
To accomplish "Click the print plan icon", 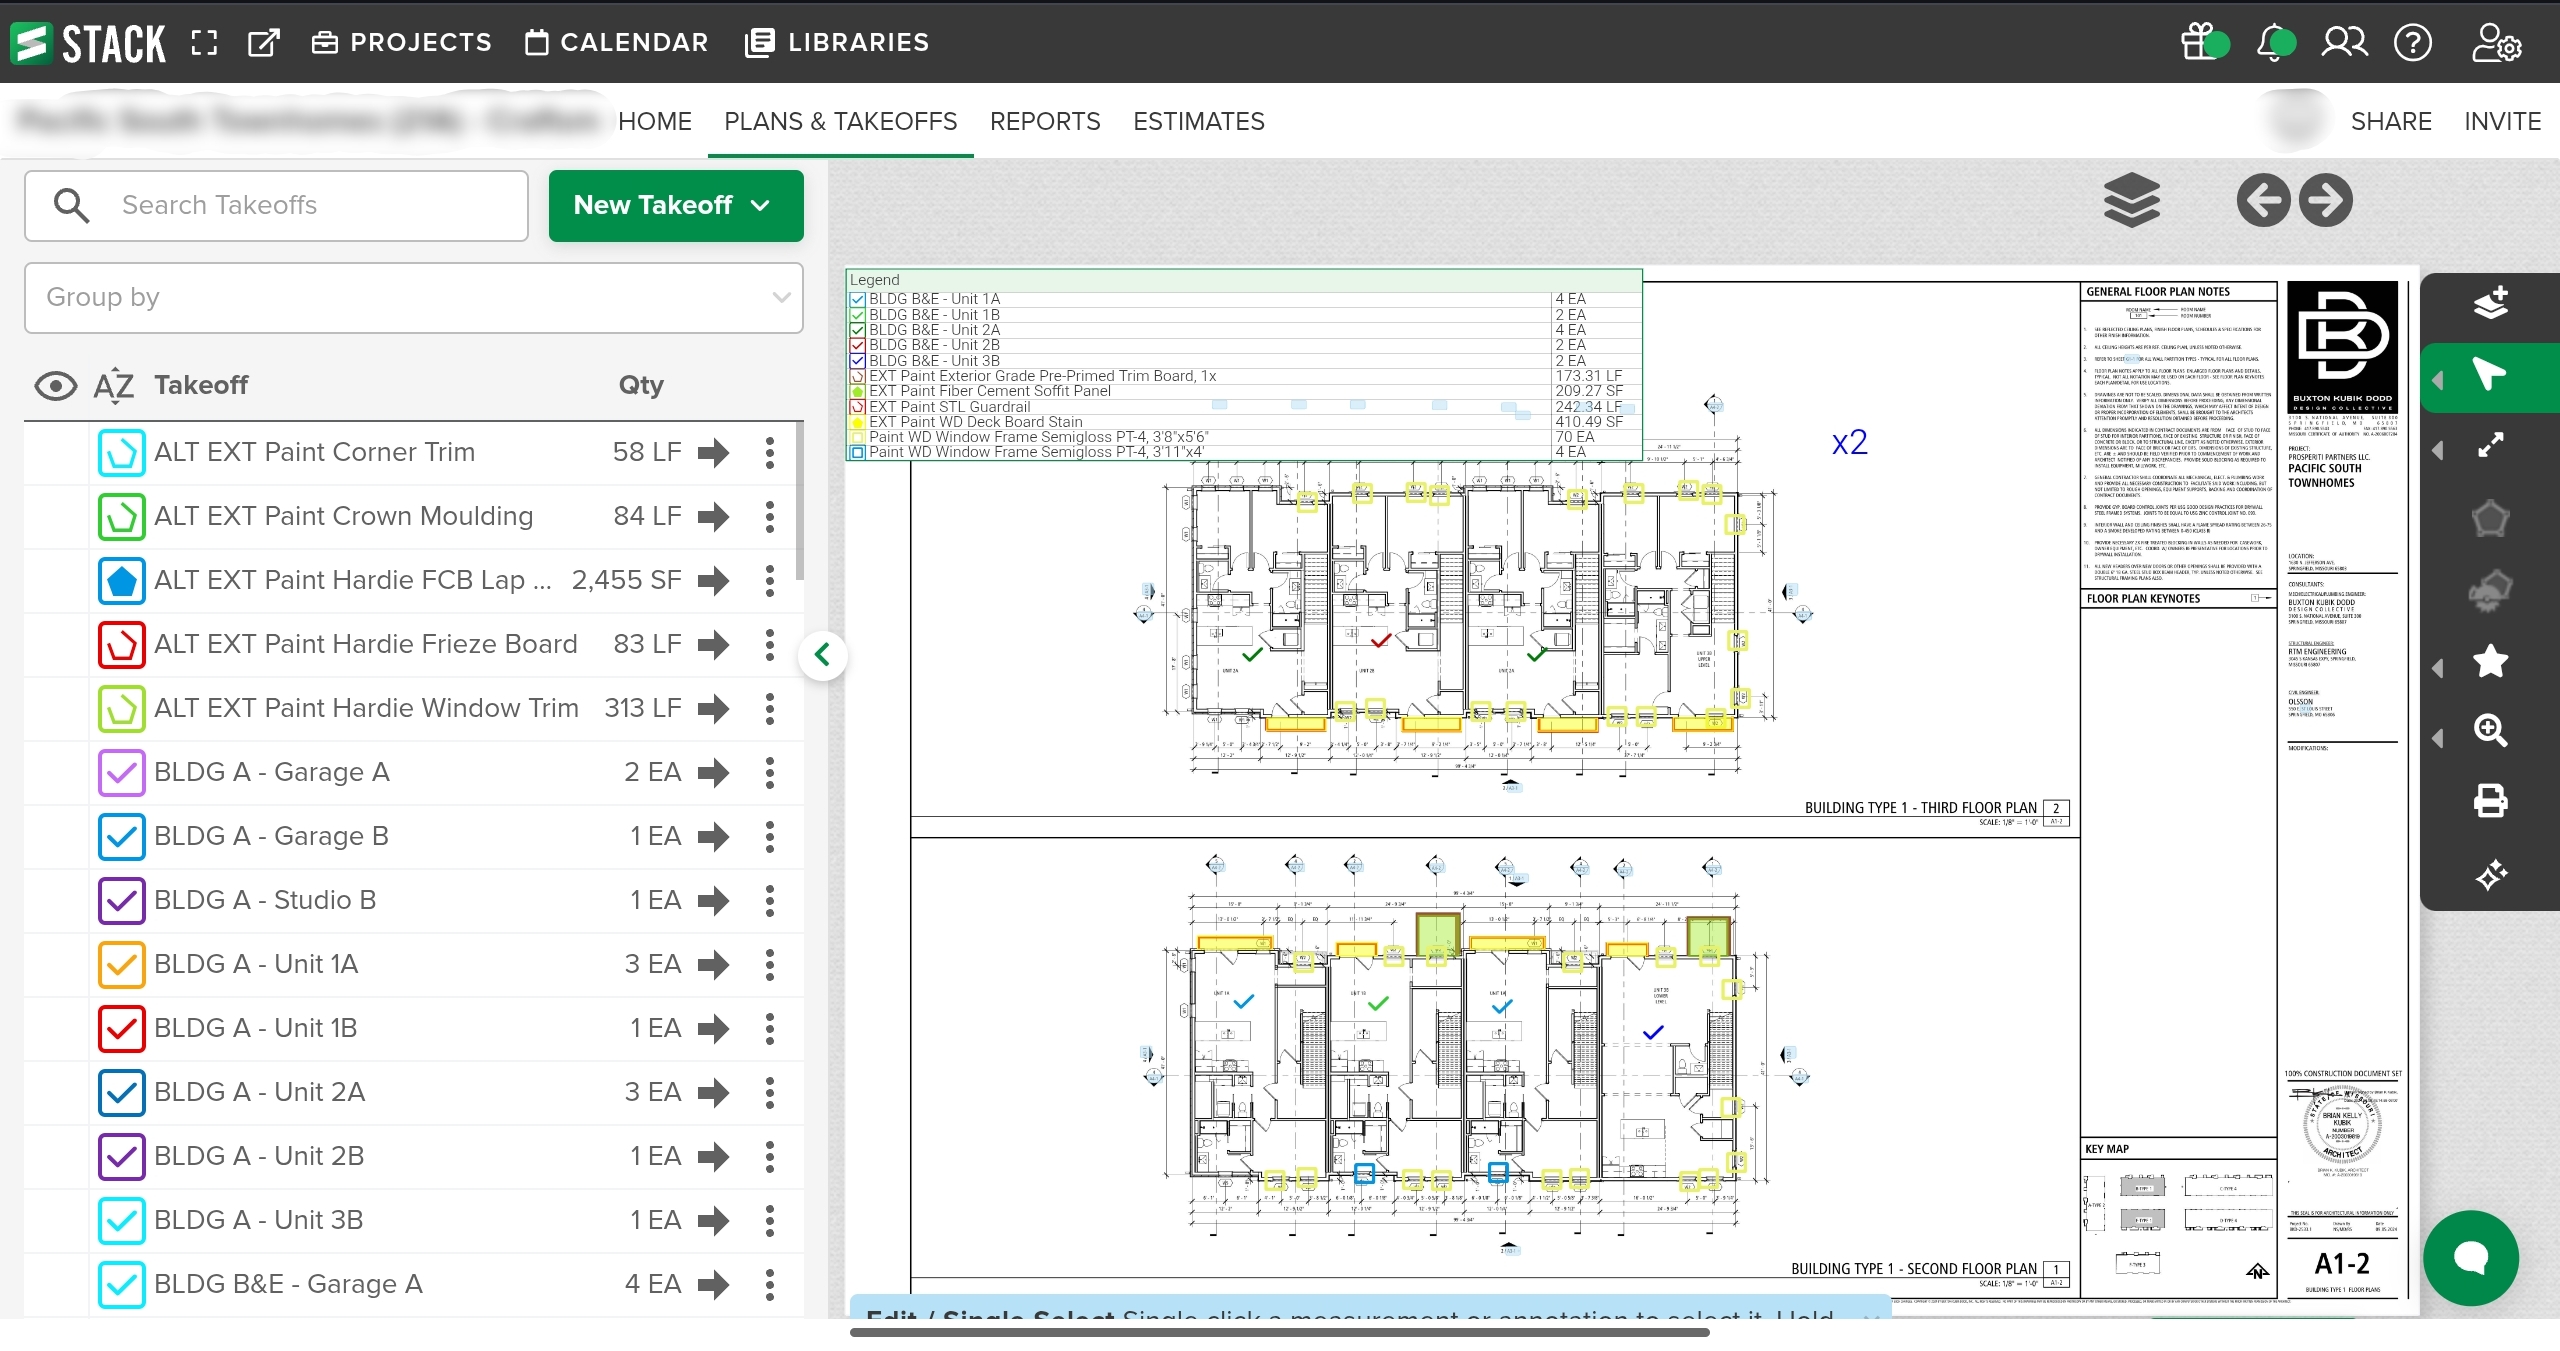I will point(2489,801).
